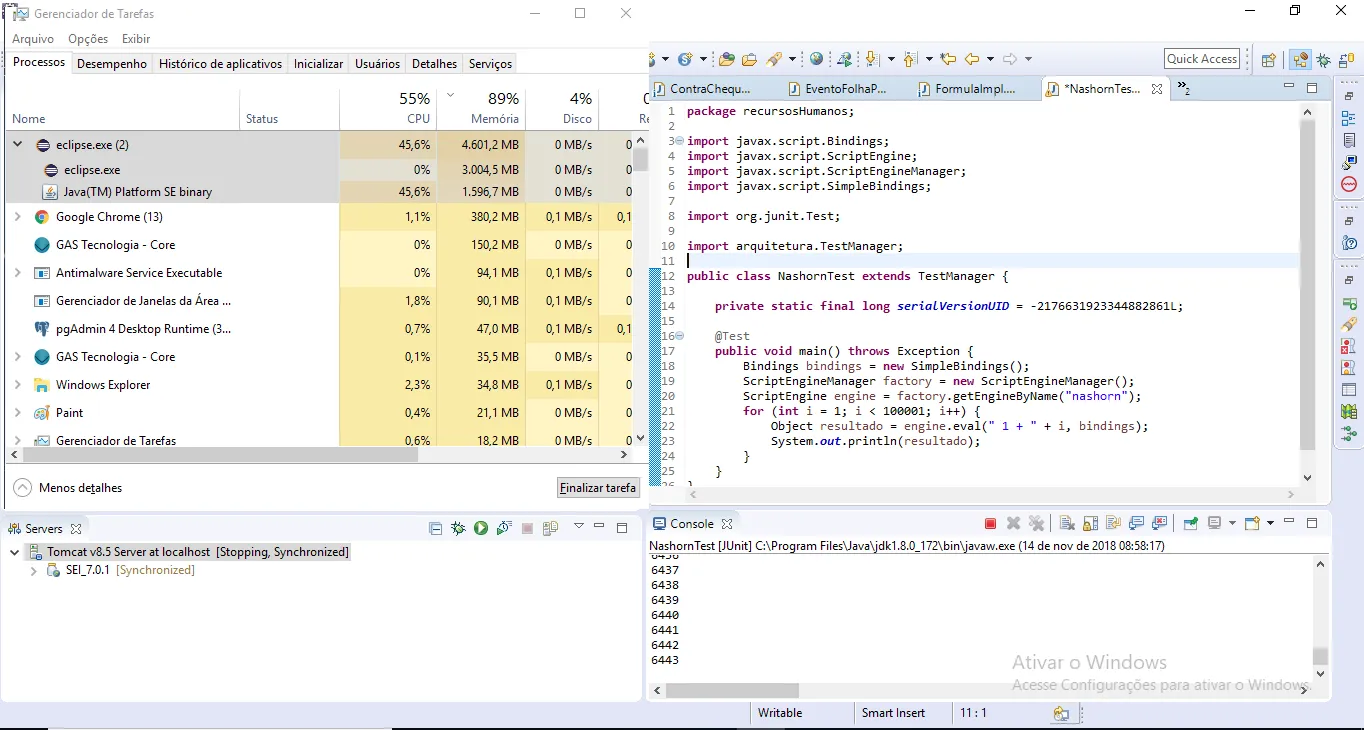
Task: Toggle Pin Console icon
Action: coord(1191,523)
